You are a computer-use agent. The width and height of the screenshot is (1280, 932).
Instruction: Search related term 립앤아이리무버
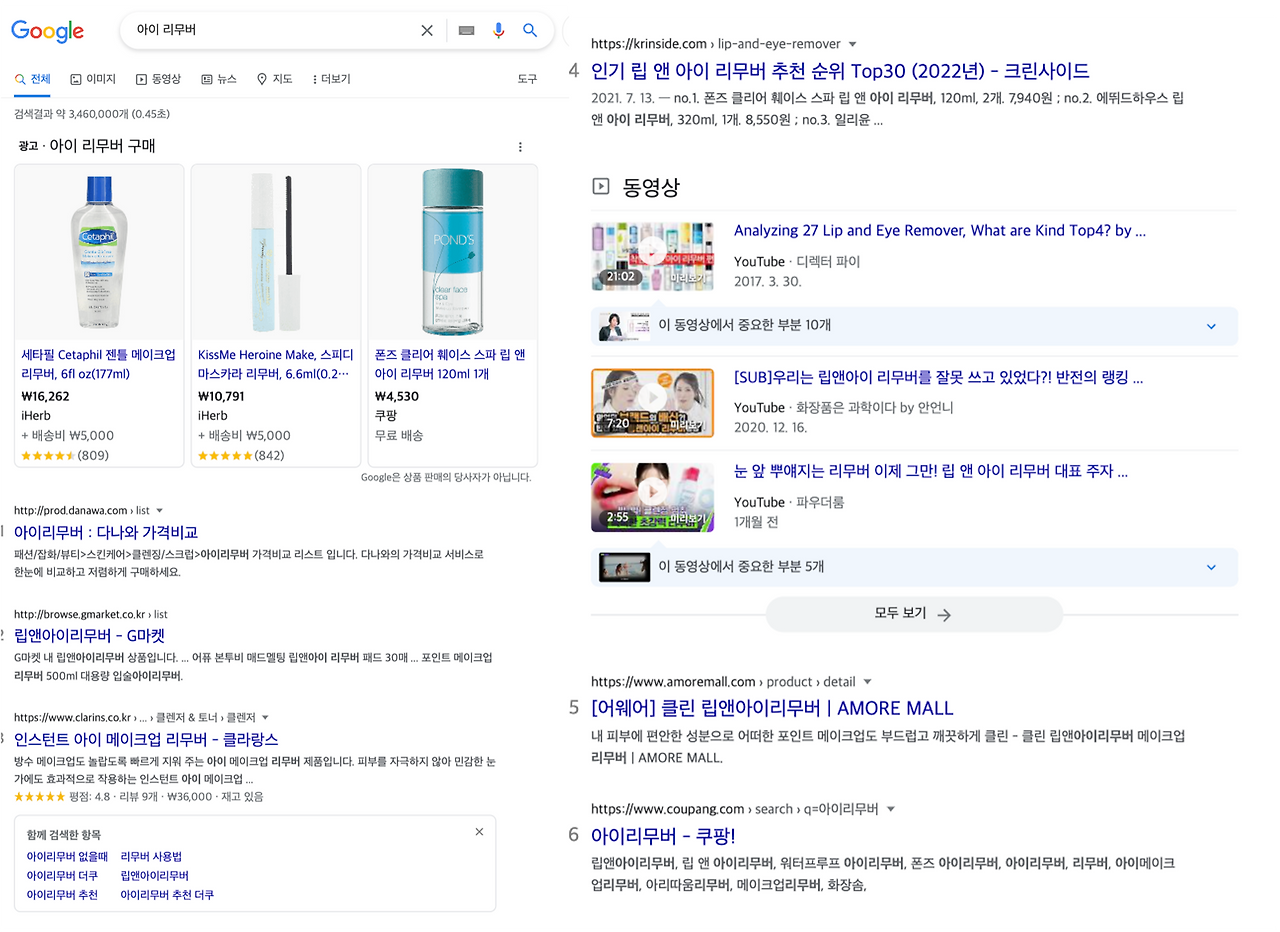155,876
